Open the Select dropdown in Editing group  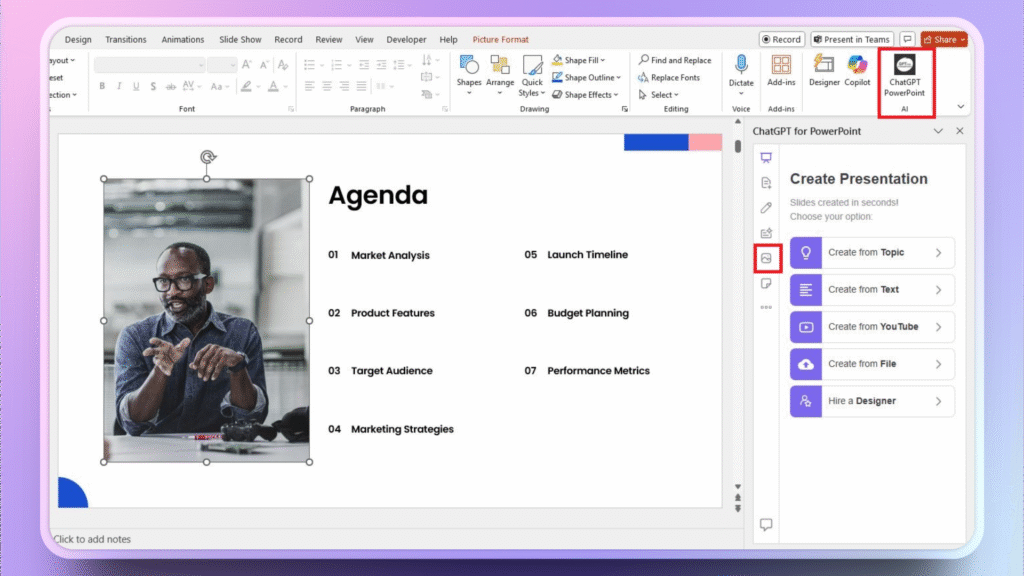(660, 94)
